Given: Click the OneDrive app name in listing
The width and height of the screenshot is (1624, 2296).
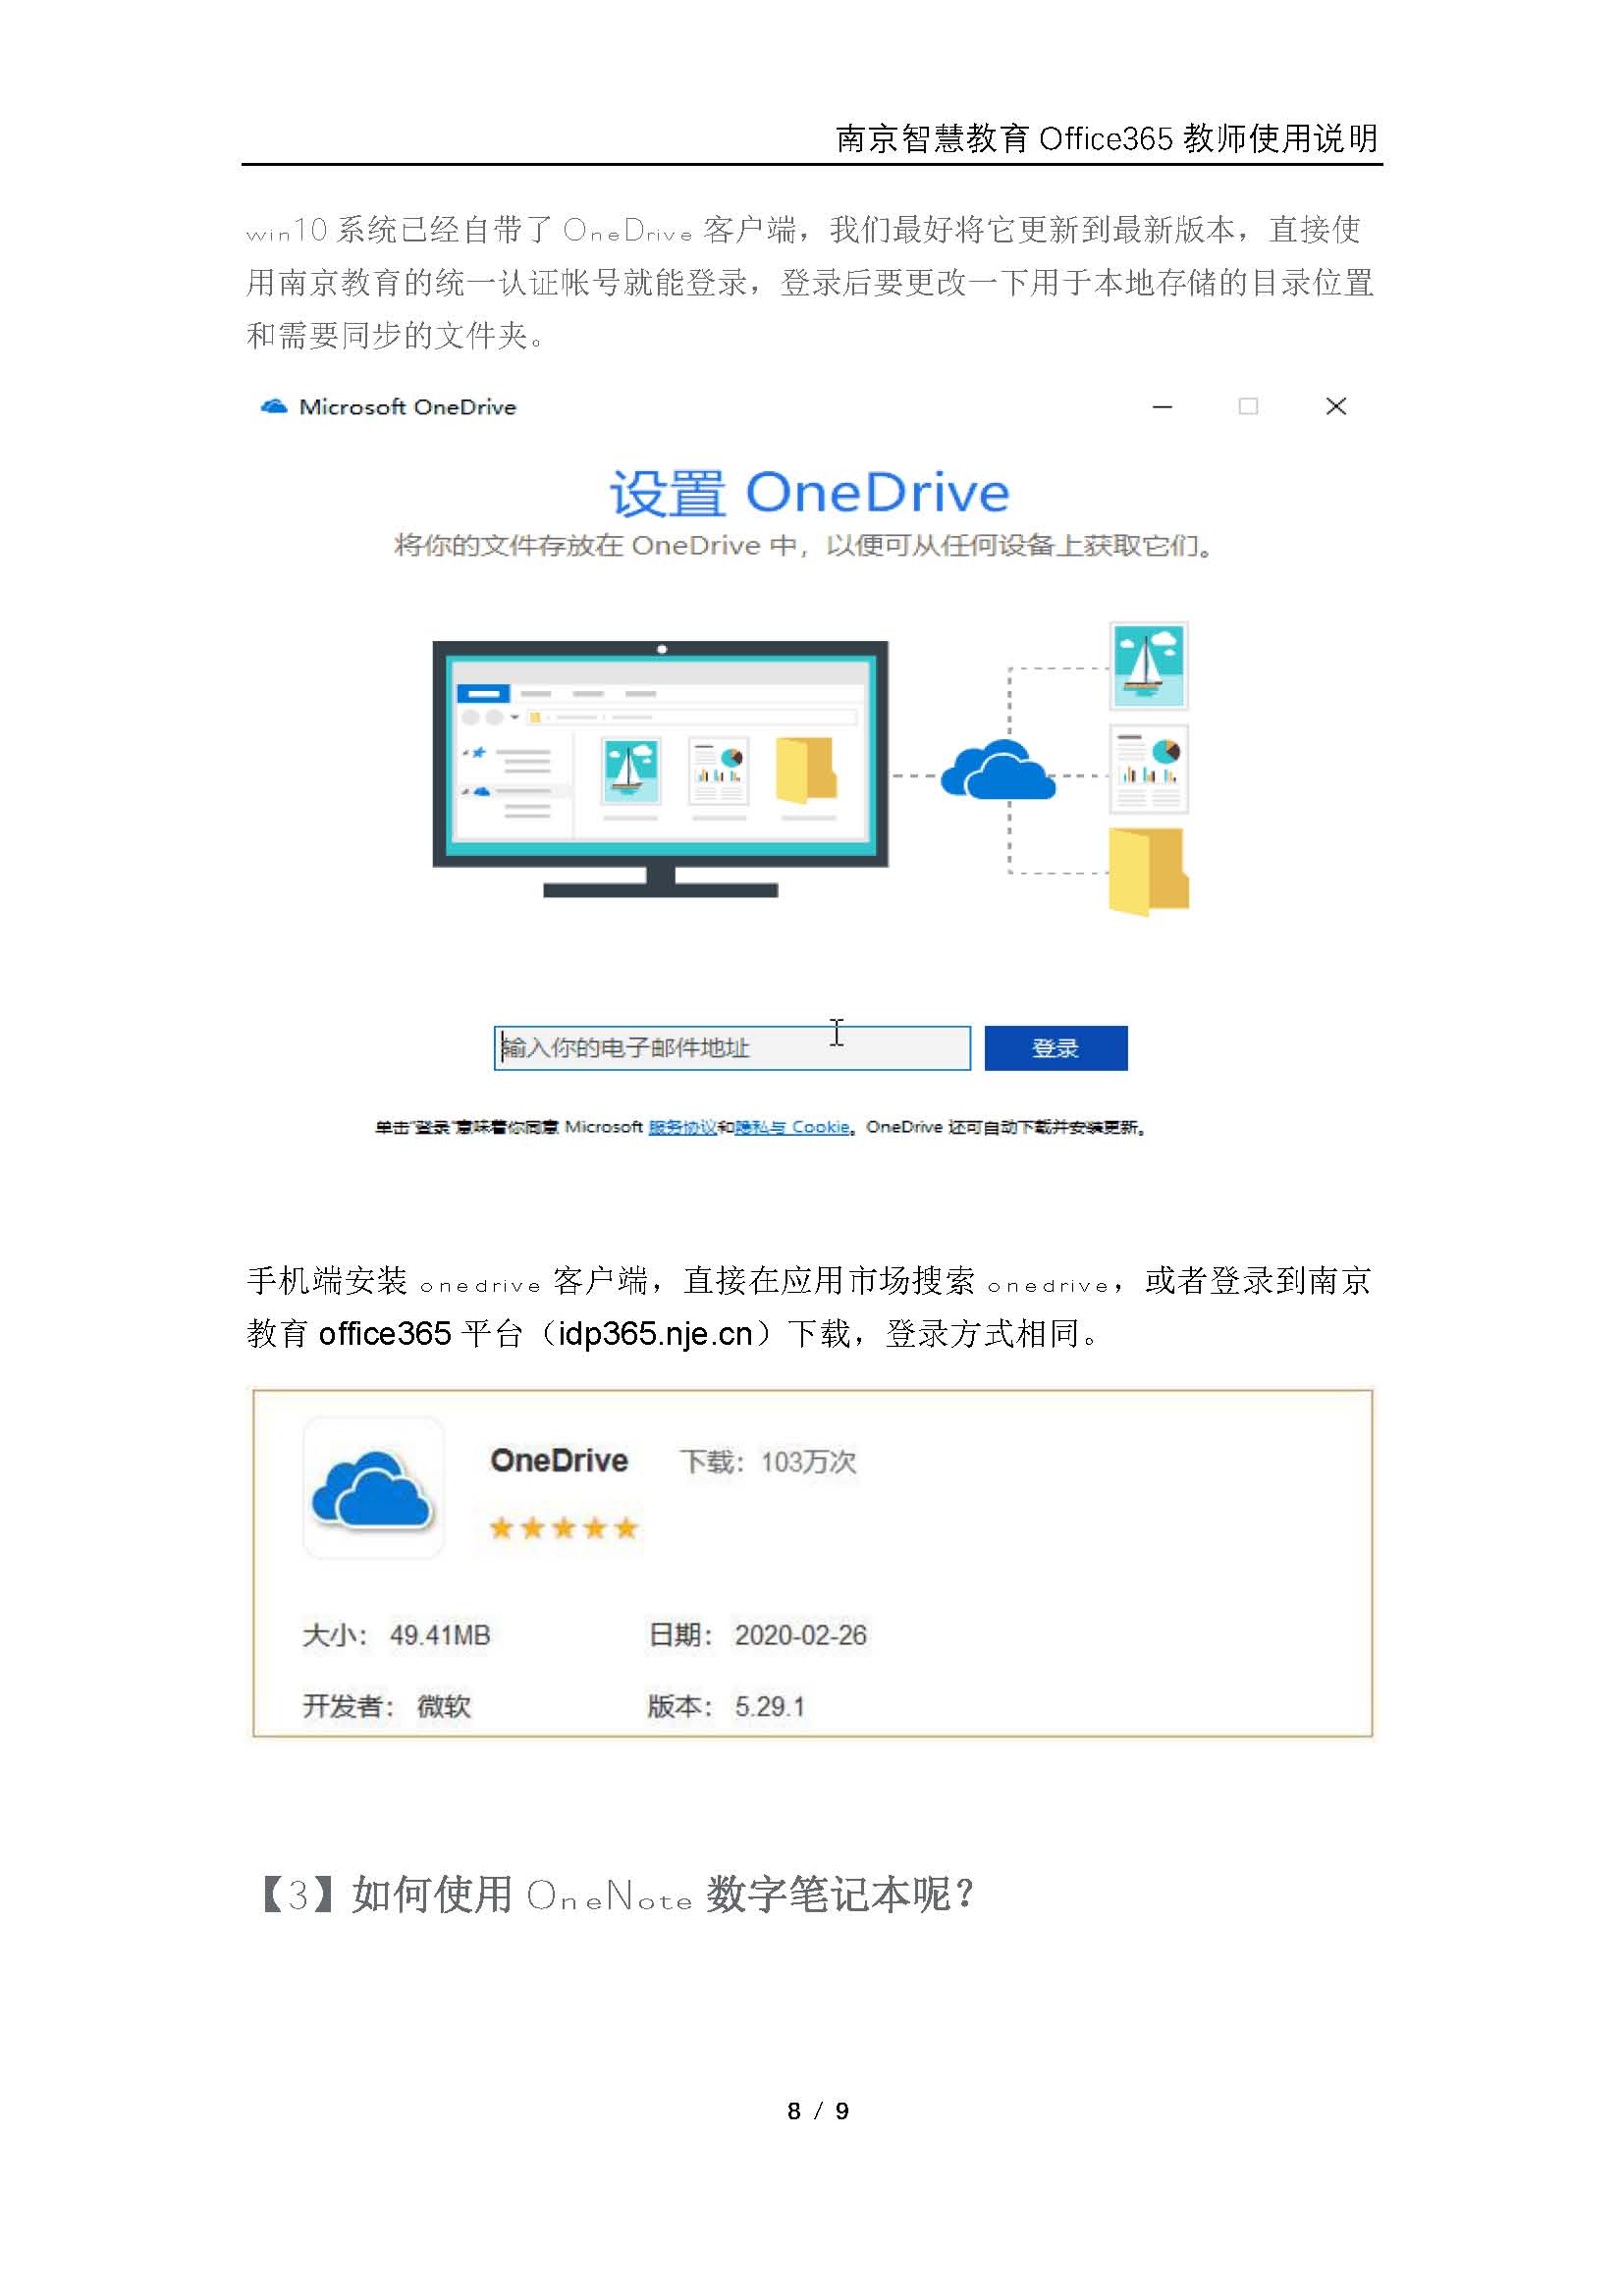Looking at the screenshot, I should click(559, 1461).
